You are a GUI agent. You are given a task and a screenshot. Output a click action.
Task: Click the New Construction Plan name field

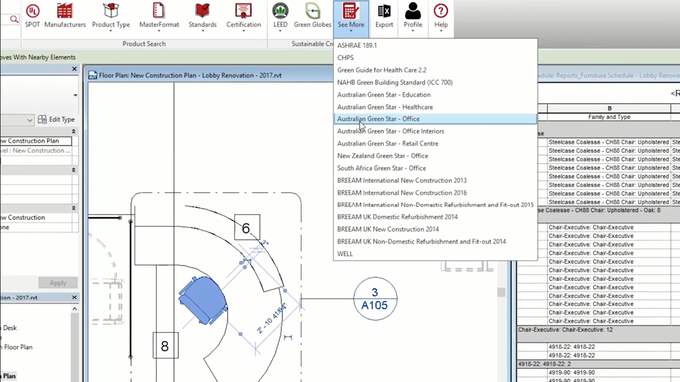click(x=36, y=141)
